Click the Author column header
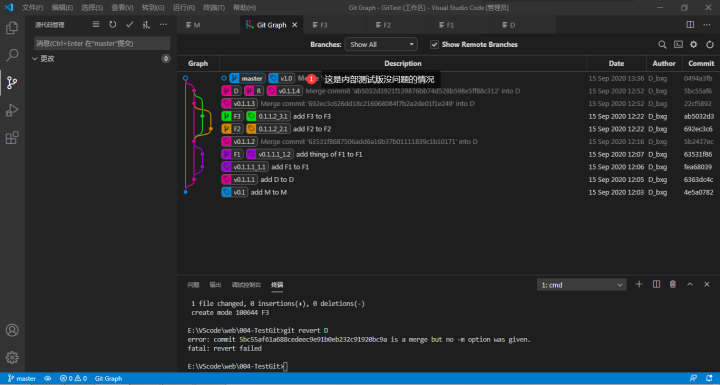720x385 pixels. 664,63
